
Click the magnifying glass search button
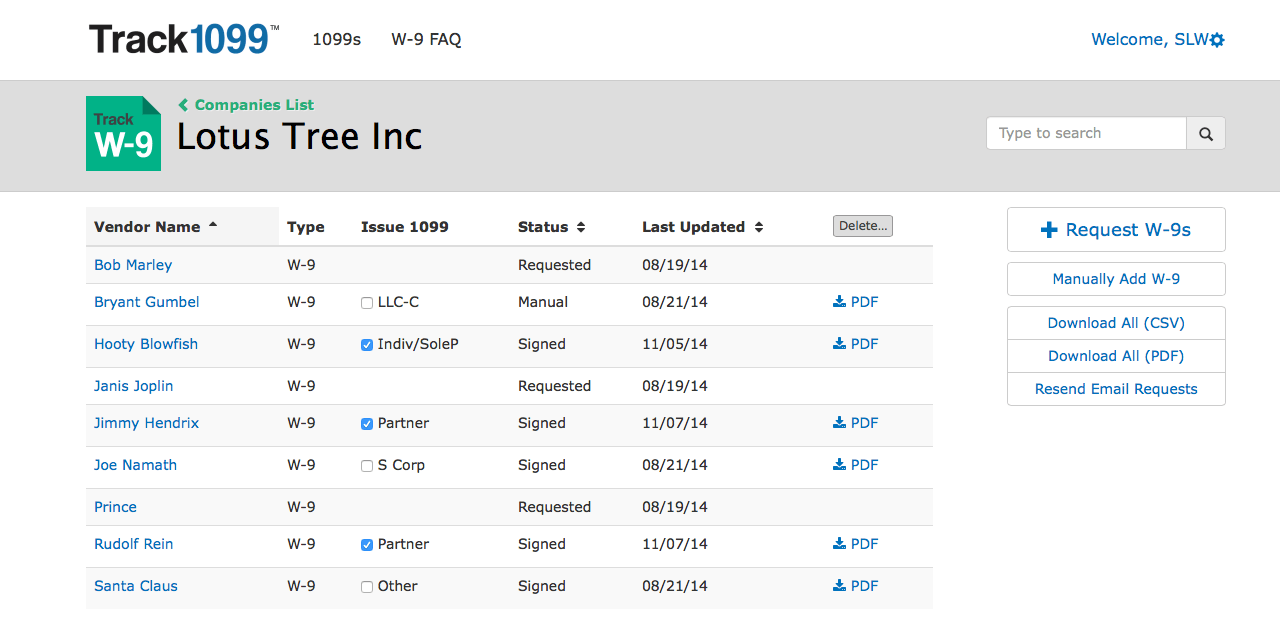point(1206,133)
